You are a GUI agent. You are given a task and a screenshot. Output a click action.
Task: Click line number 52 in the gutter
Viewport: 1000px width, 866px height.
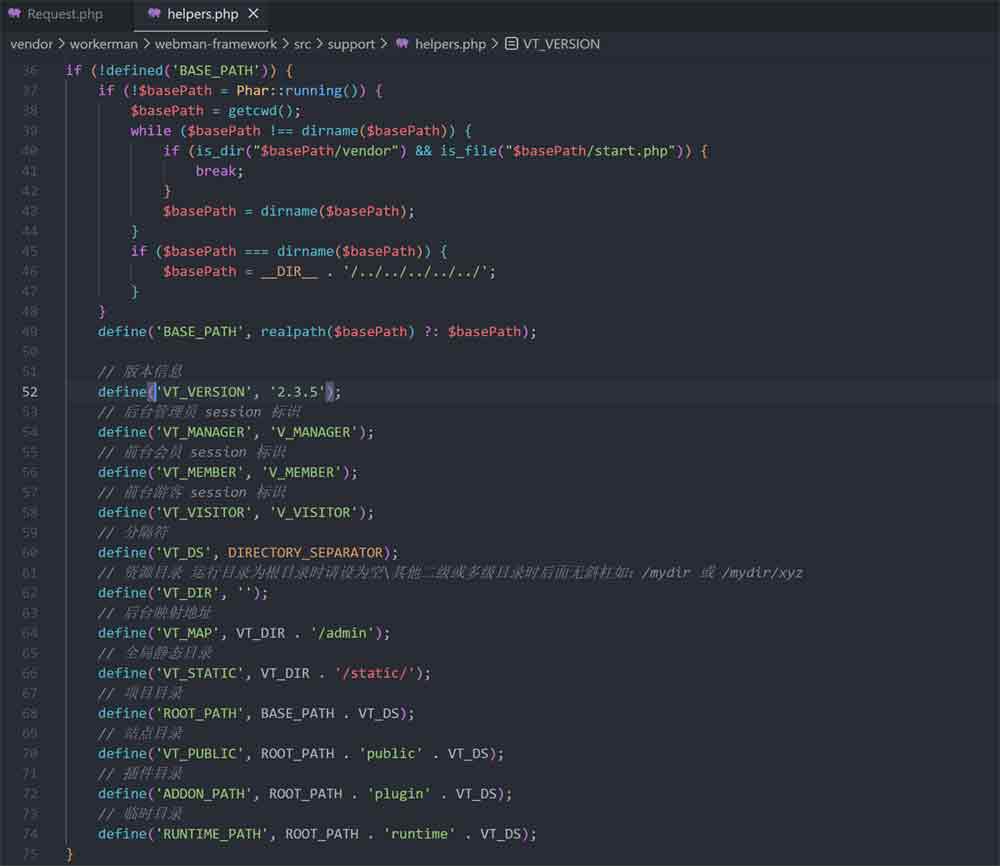[x=29, y=392]
